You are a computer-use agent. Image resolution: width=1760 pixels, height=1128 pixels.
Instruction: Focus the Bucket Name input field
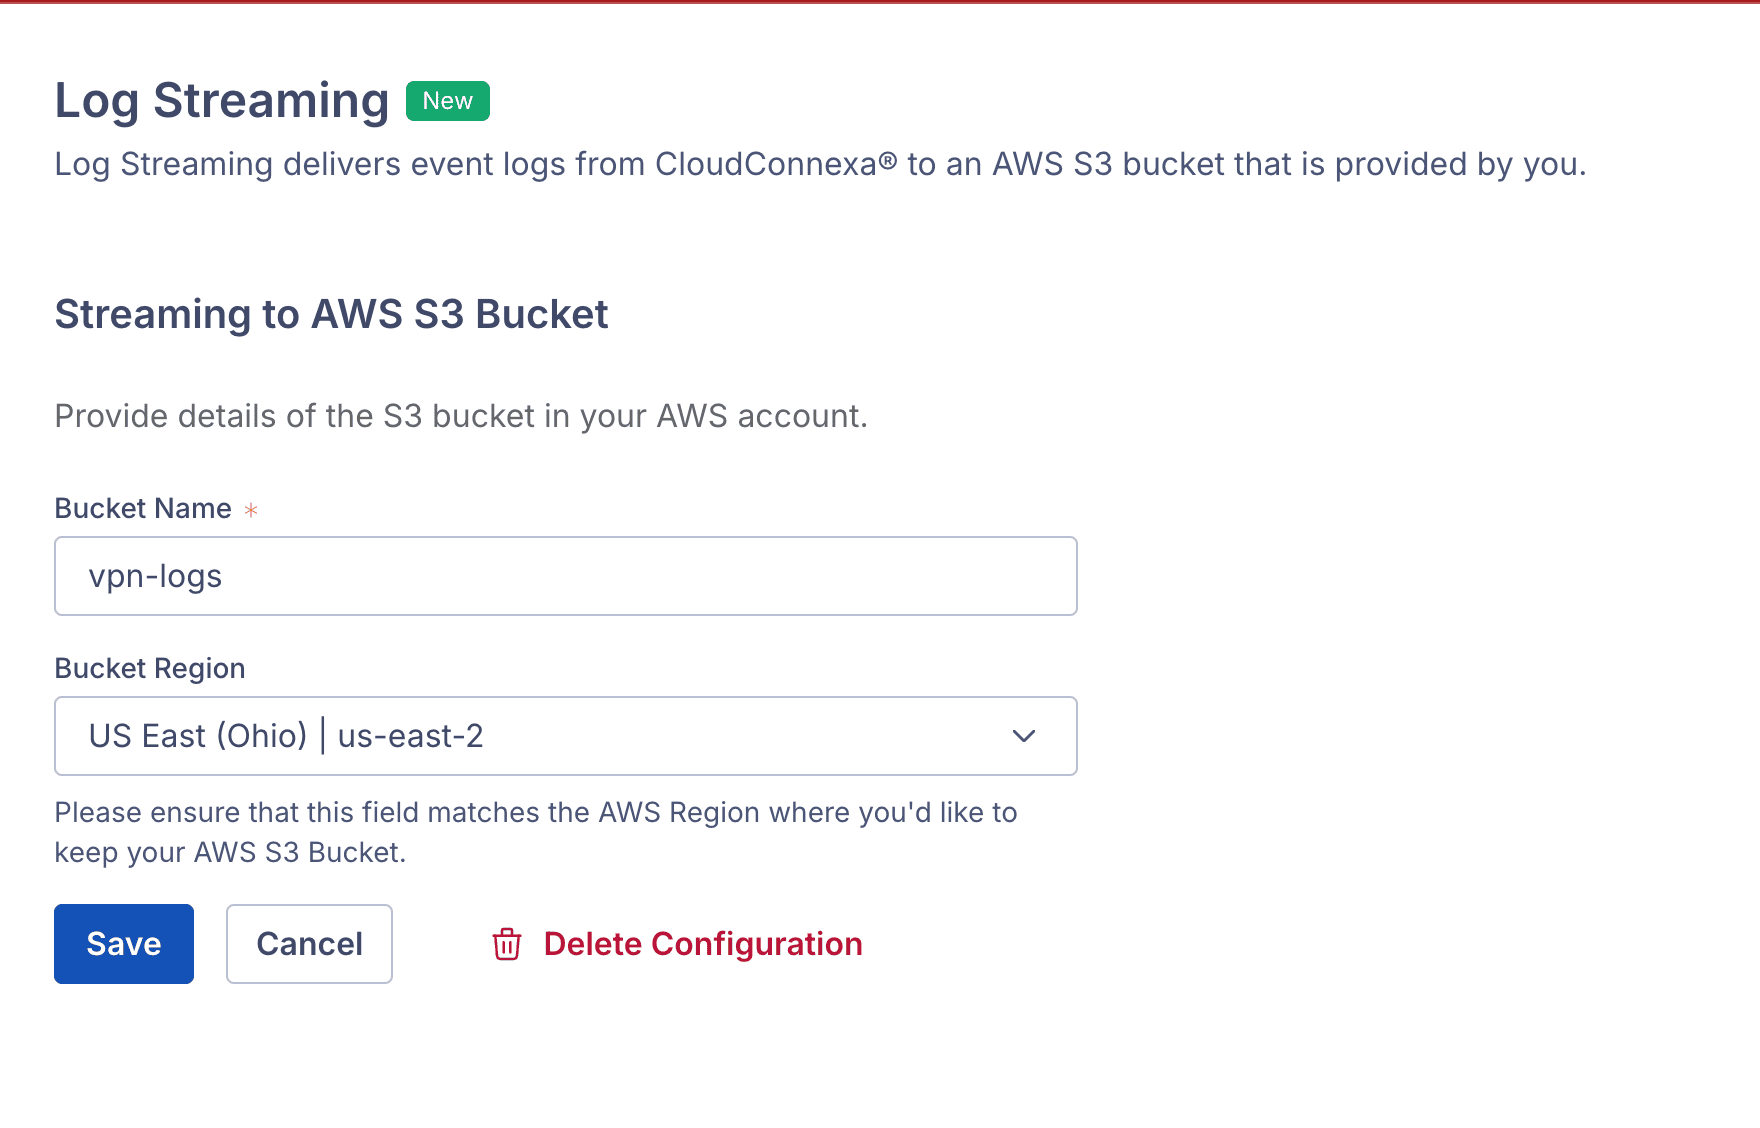[x=565, y=576]
